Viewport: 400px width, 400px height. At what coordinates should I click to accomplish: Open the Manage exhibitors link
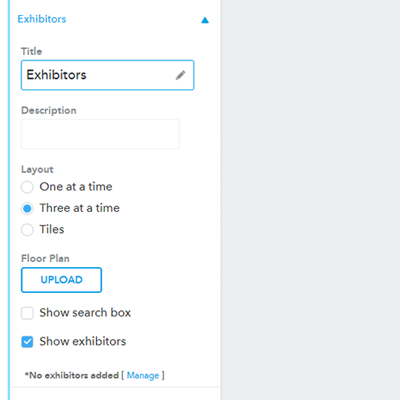(143, 376)
